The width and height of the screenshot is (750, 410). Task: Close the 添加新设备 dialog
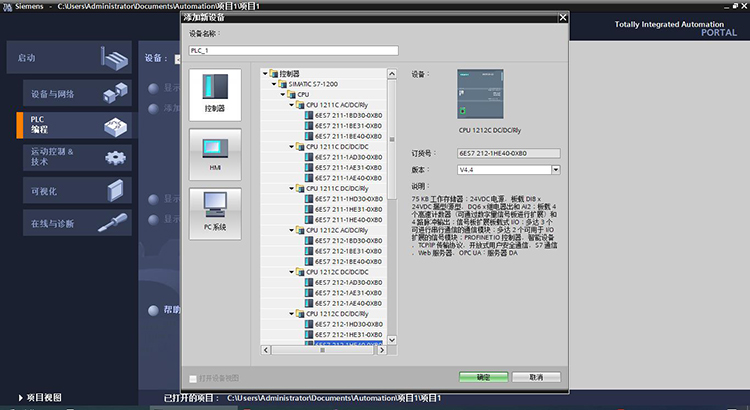pyautogui.click(x=563, y=18)
